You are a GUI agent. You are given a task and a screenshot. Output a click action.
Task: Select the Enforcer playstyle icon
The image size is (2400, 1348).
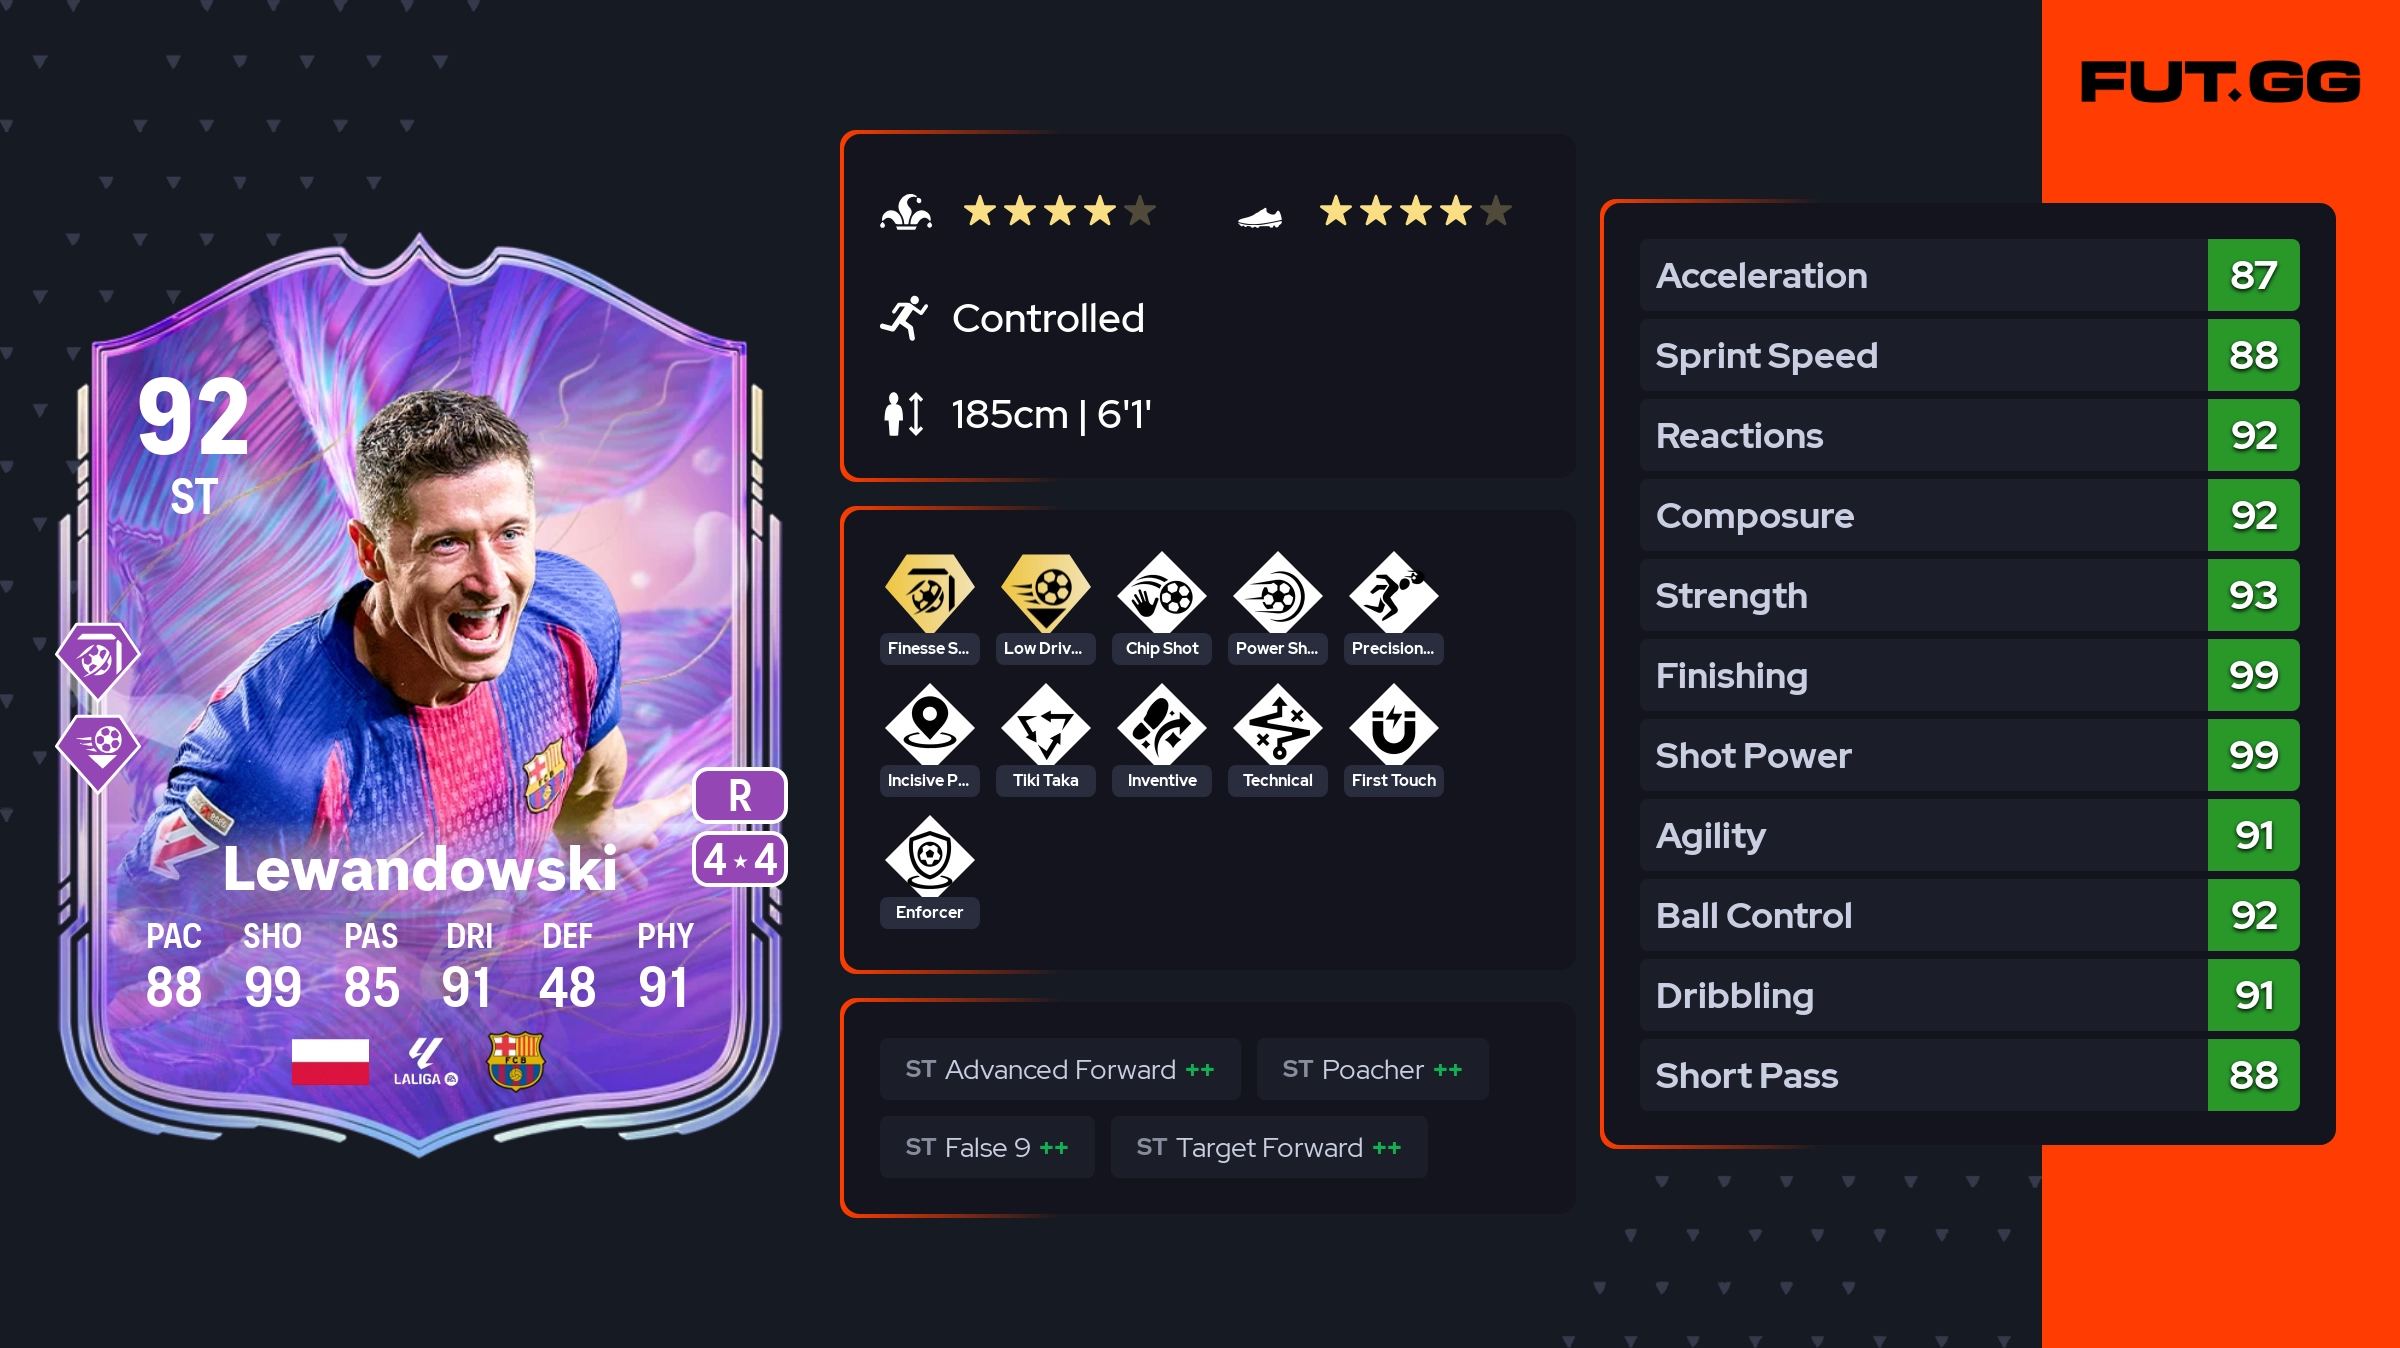929,858
